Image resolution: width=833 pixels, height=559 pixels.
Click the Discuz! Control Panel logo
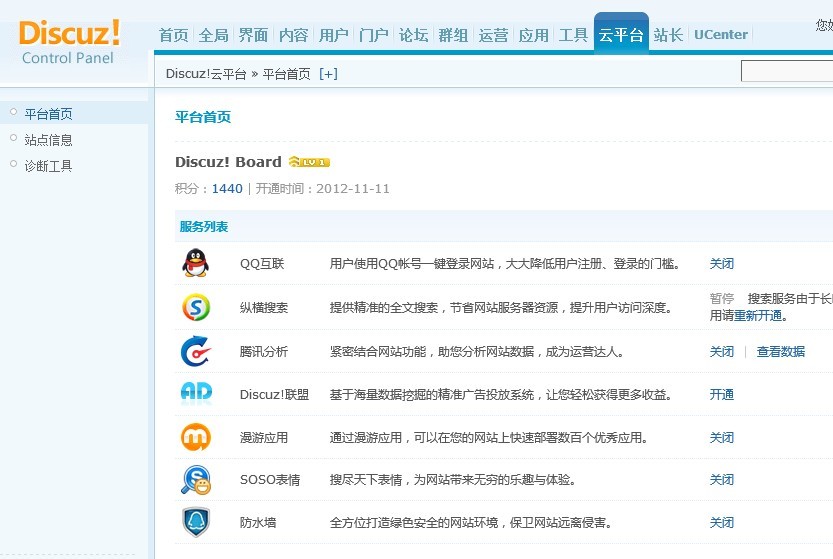tap(69, 42)
